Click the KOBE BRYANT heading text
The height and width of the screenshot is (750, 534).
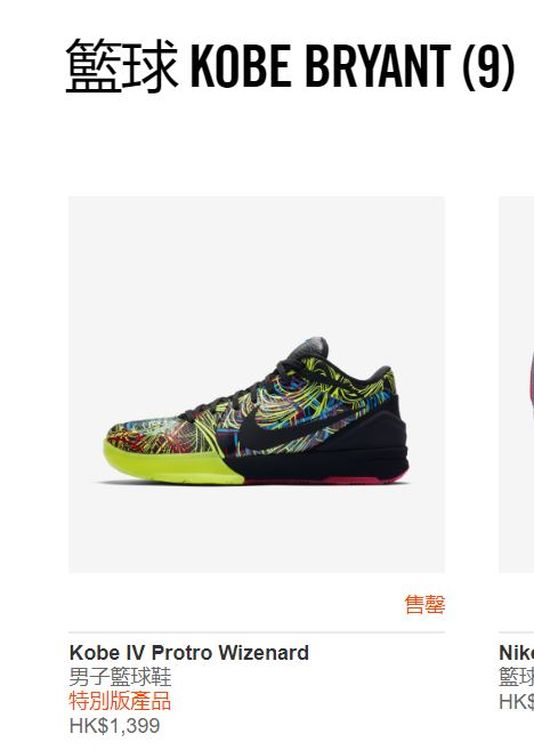coord(320,65)
